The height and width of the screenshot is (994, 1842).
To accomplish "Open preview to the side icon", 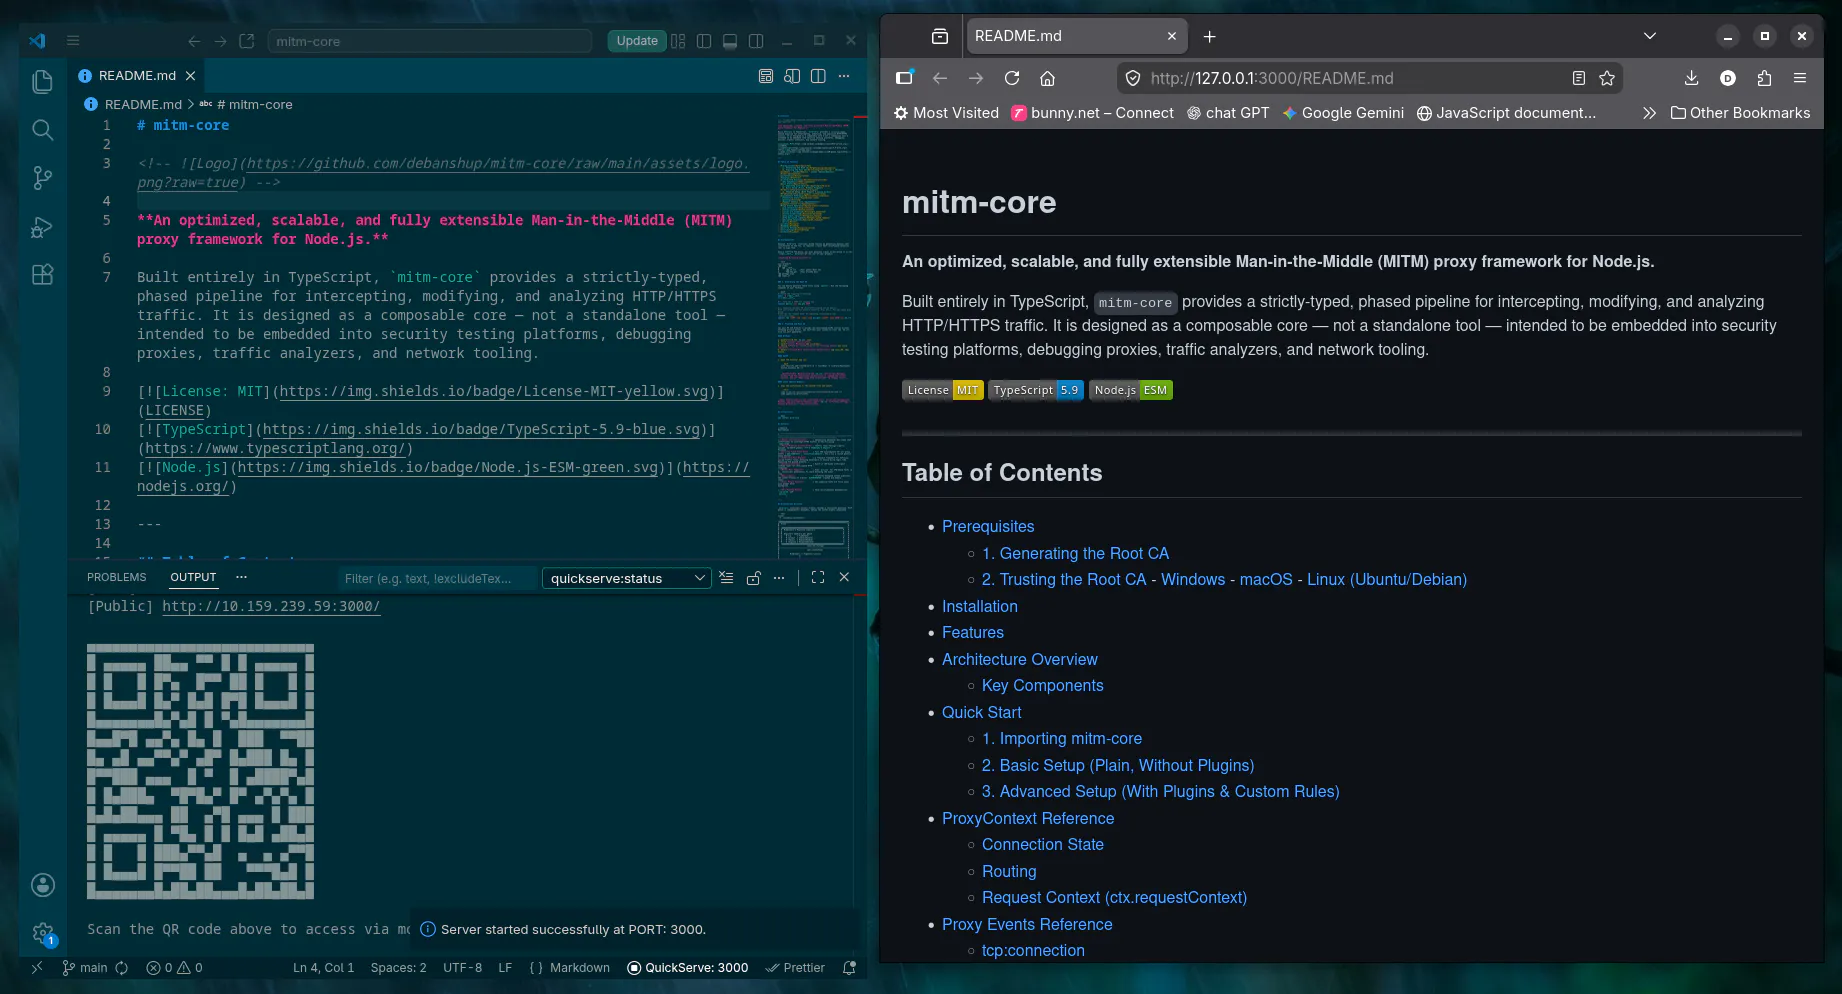I will click(x=792, y=76).
